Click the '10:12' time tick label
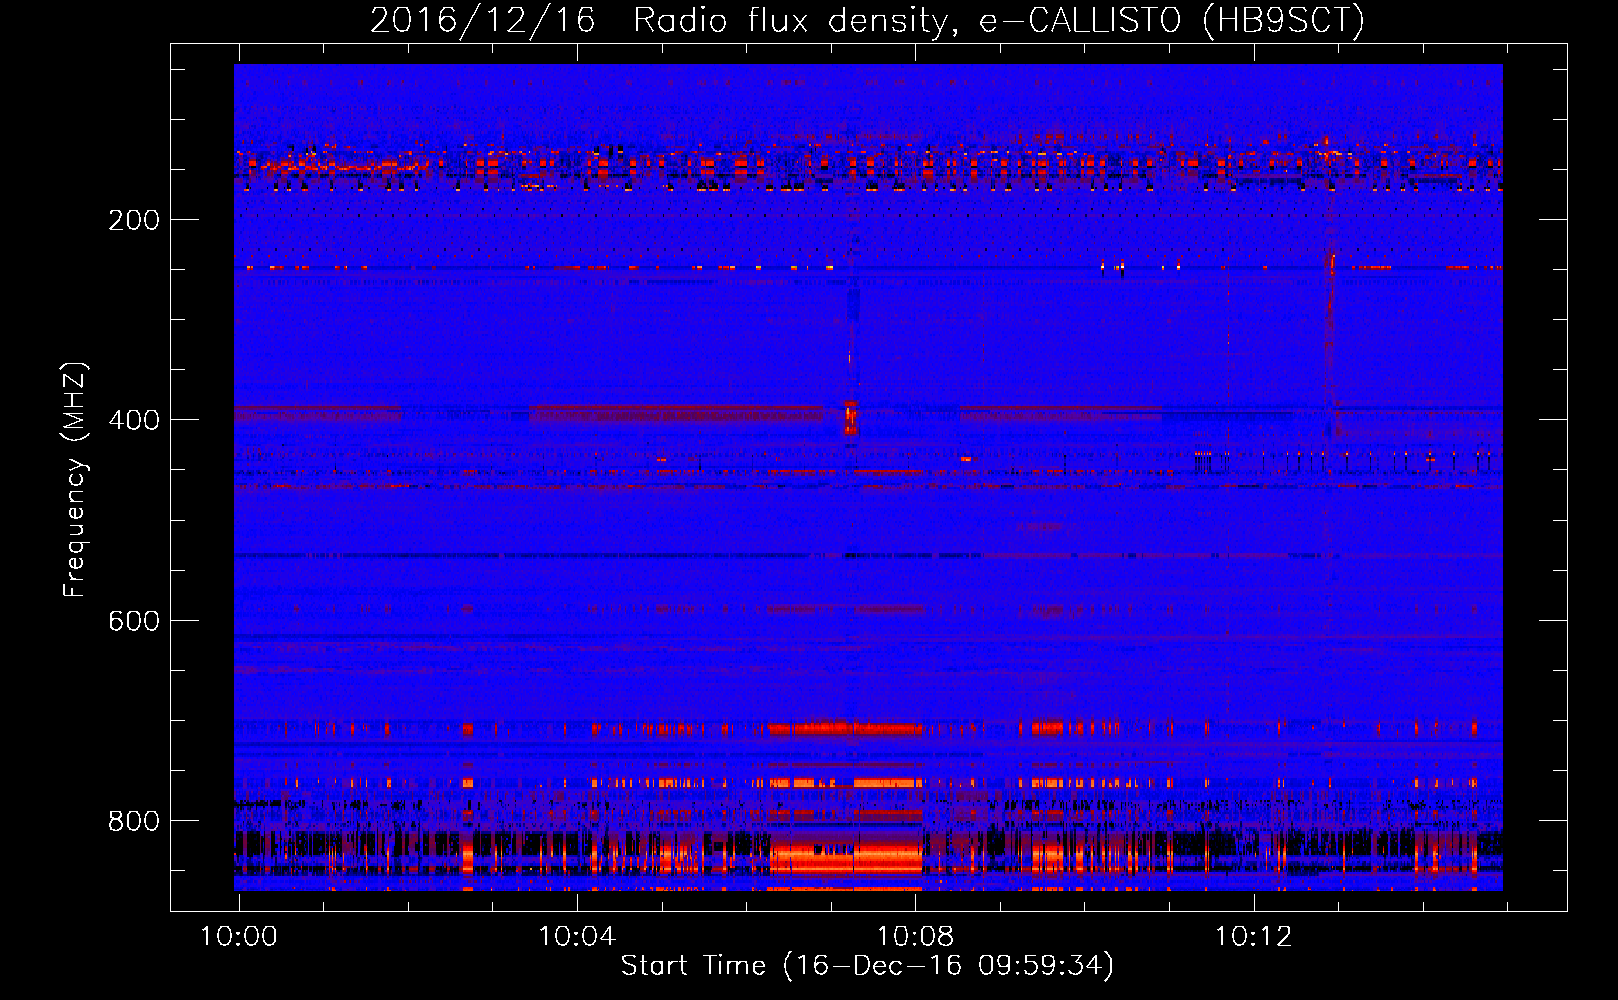This screenshot has height=1000, width=1618. coord(1253,936)
